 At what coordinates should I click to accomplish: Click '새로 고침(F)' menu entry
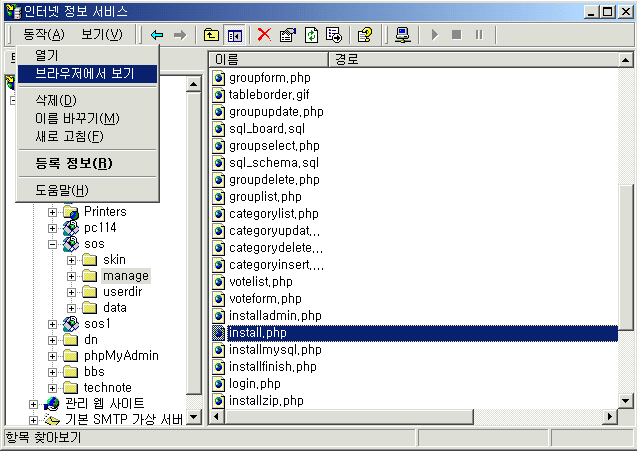[x=69, y=136]
